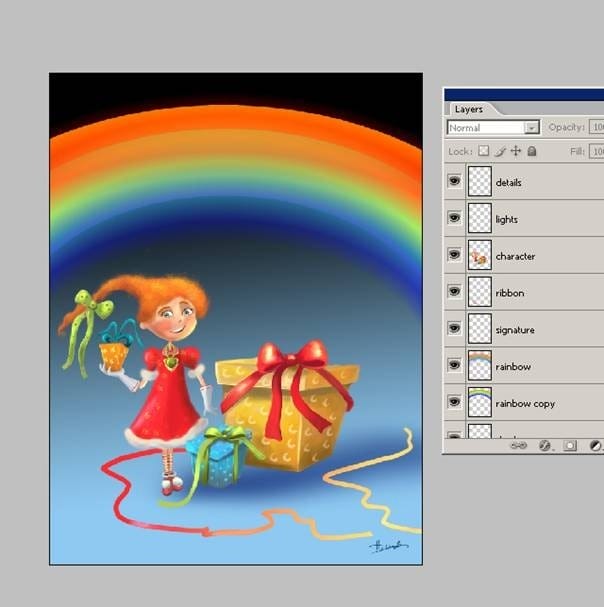604x607 pixels.
Task: Open the layer style fx menu
Action: pos(545,446)
